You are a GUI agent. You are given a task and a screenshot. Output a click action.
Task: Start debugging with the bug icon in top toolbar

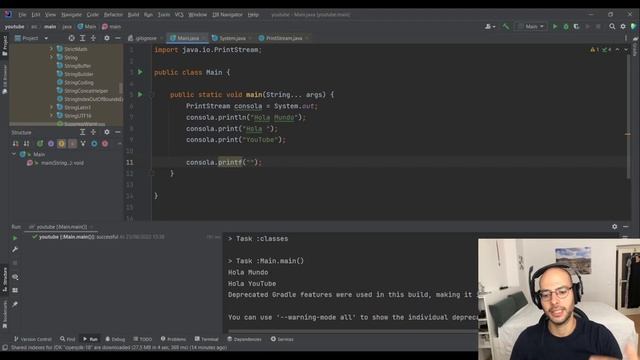click(566, 27)
